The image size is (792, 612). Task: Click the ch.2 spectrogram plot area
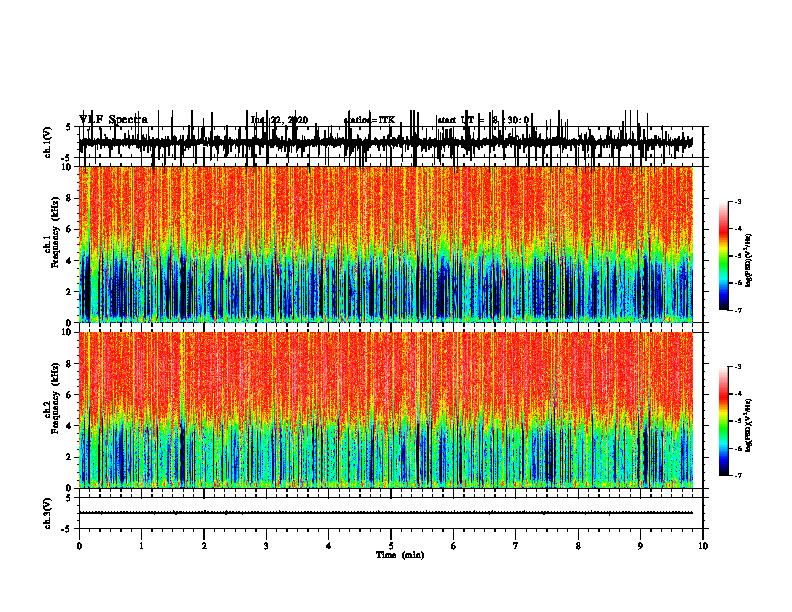pos(386,410)
